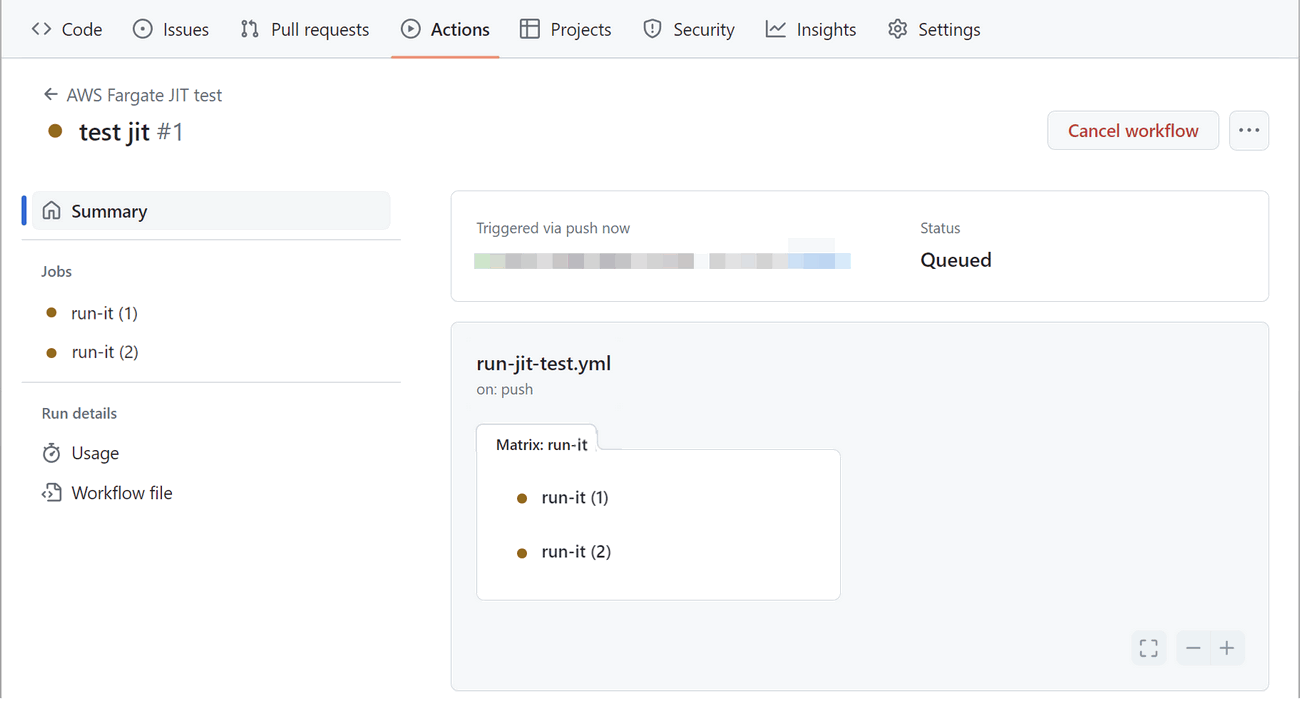This screenshot has height=704, width=1300.
Task: Switch to the Projects tab
Action: (566, 29)
